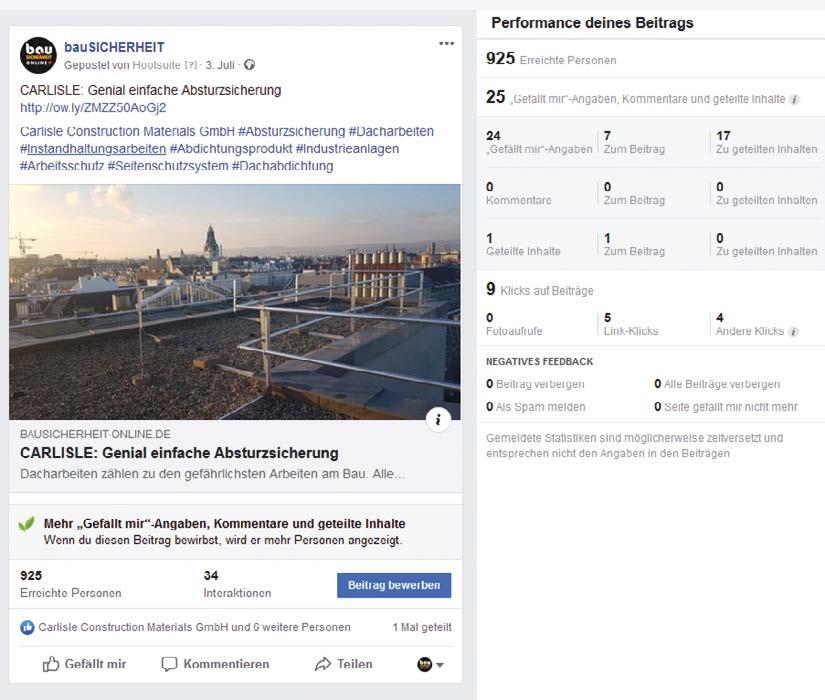Viewport: 825px width, 700px height.
Task: Click the '0 Beitrag verbergen' feedback entry
Action: click(535, 384)
